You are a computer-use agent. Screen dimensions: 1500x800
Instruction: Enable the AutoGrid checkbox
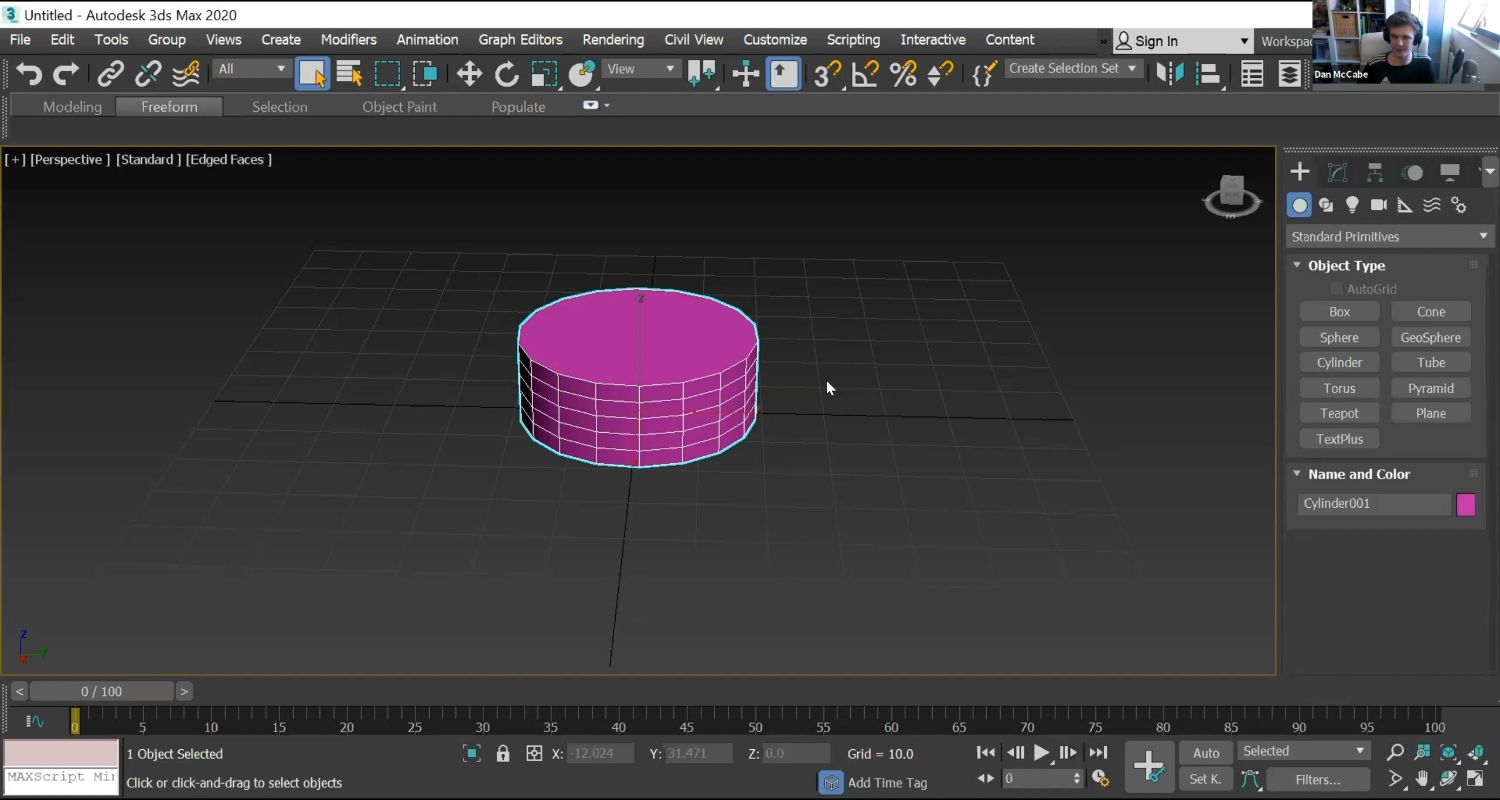[x=1336, y=288]
